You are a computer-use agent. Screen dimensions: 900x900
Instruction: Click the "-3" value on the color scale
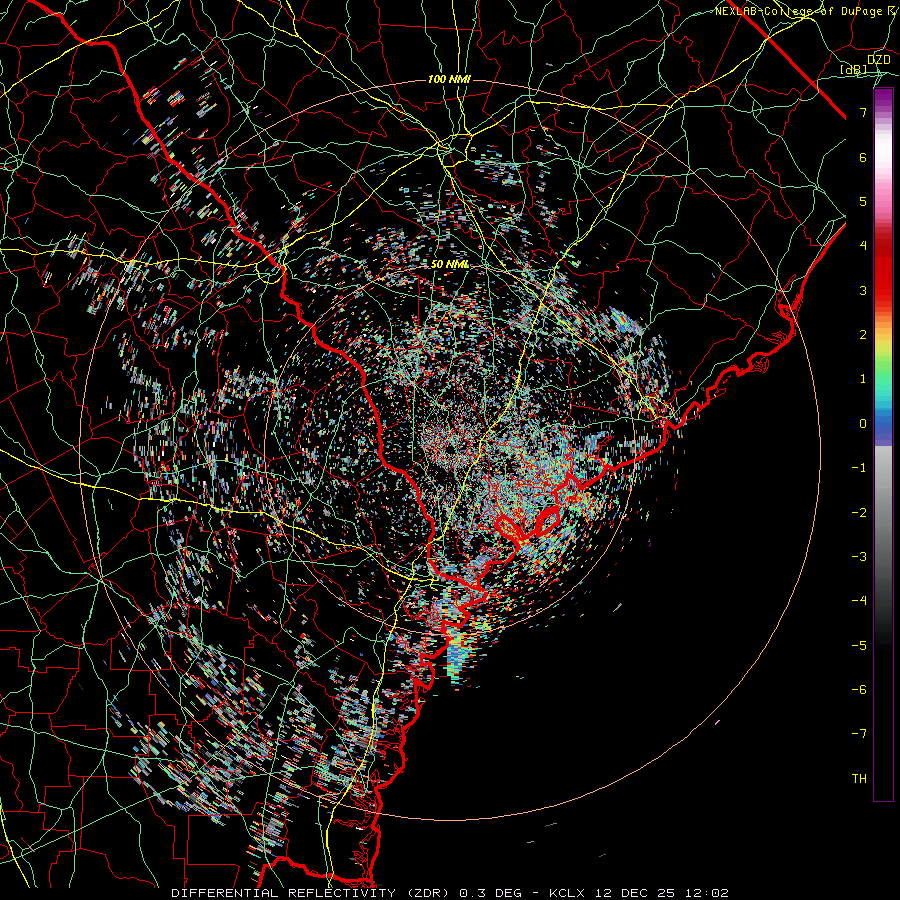coord(859,556)
